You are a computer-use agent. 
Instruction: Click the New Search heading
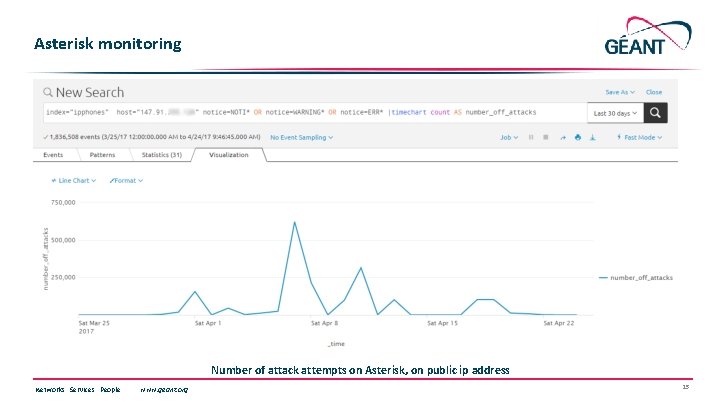90,92
